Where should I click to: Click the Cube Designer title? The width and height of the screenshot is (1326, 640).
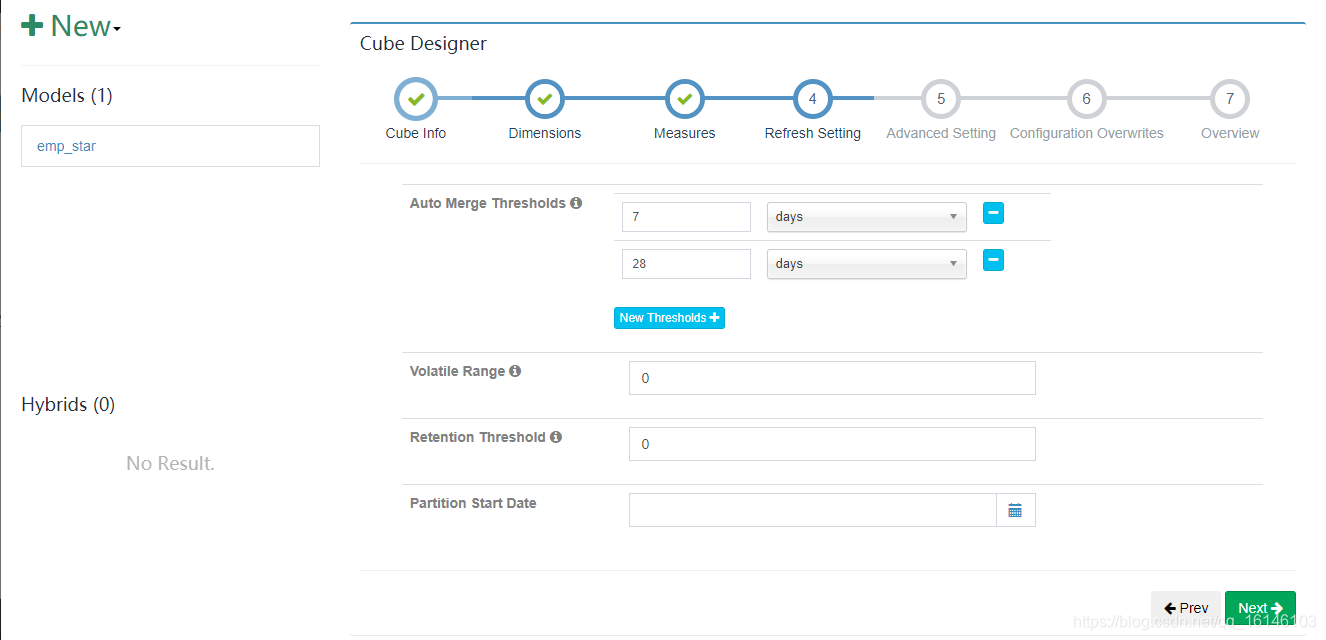(423, 44)
